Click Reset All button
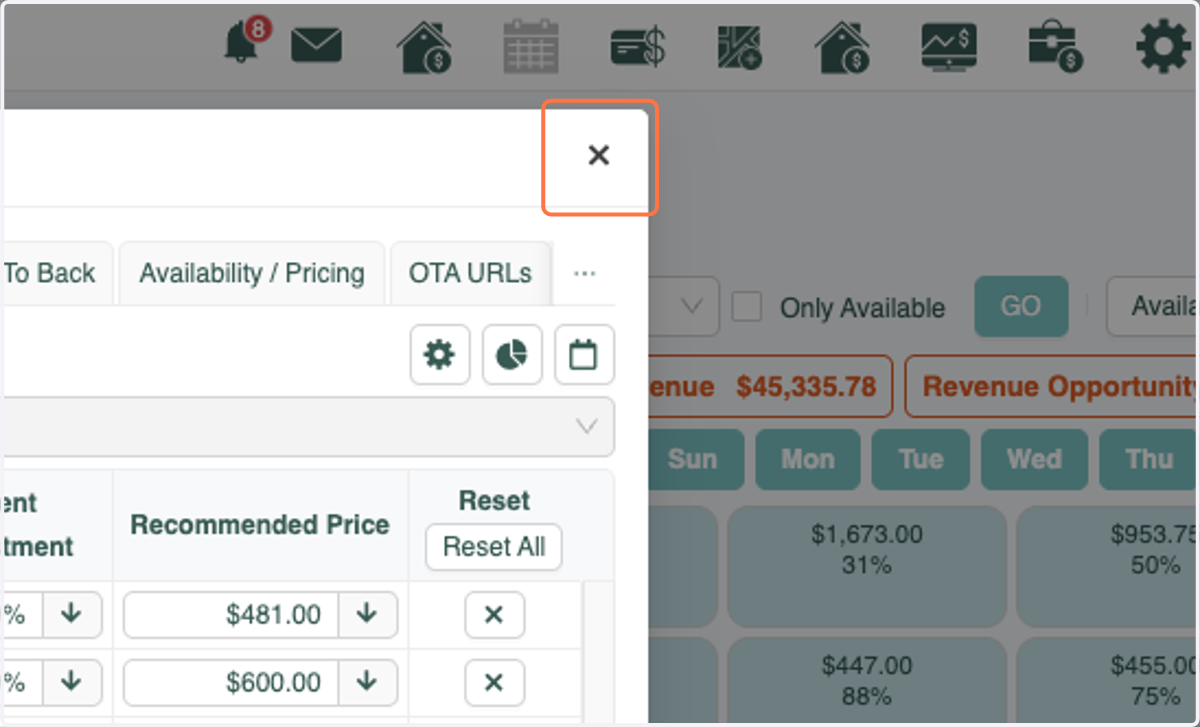 point(494,547)
